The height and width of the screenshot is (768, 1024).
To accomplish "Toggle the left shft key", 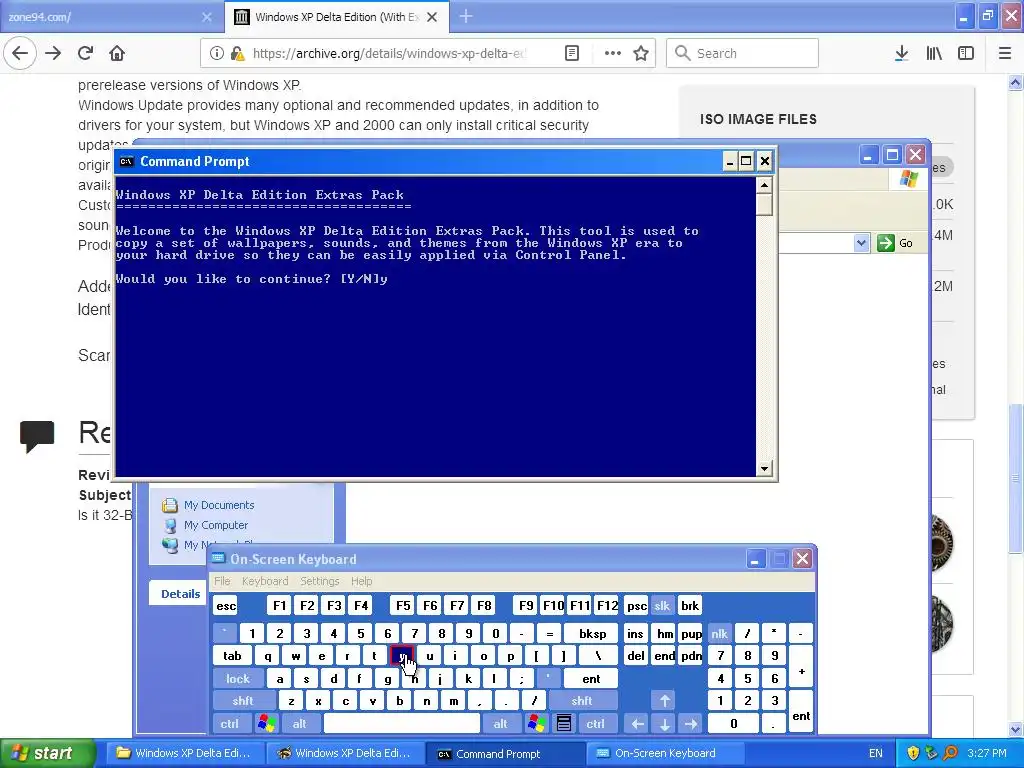I will pos(242,701).
